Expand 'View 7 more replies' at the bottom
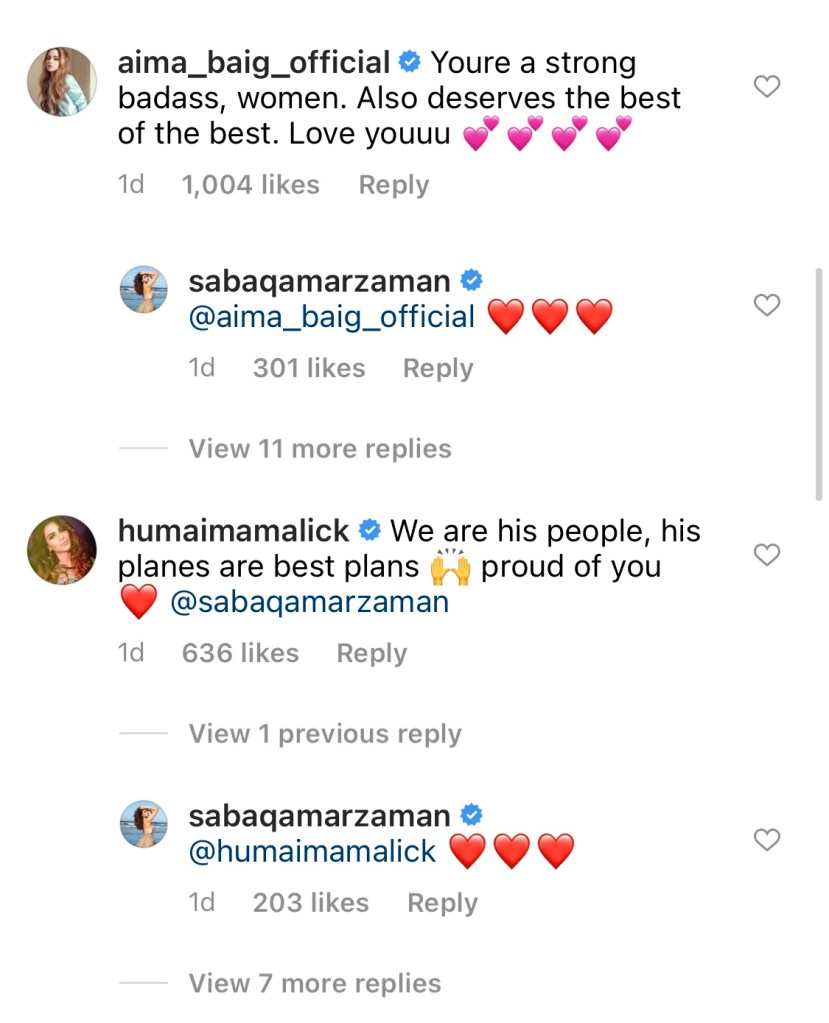Image resolution: width=829 pixels, height=1023 pixels. 314,983
